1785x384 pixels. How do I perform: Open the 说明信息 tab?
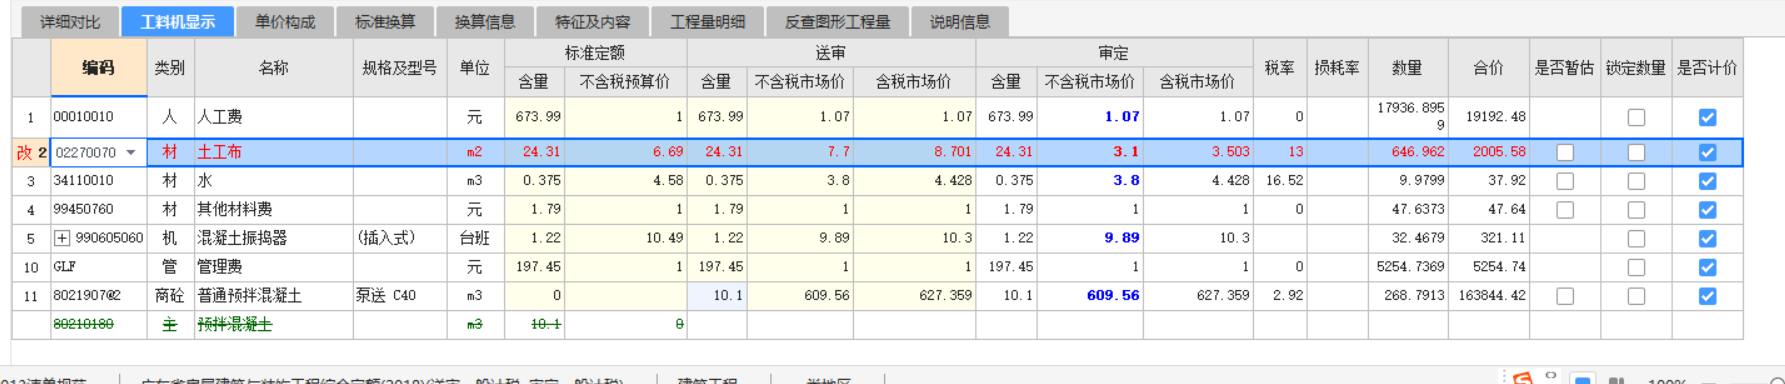(959, 22)
